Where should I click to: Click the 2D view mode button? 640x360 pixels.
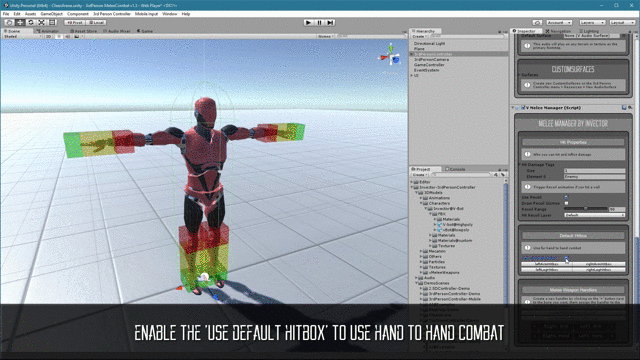(x=49, y=36)
